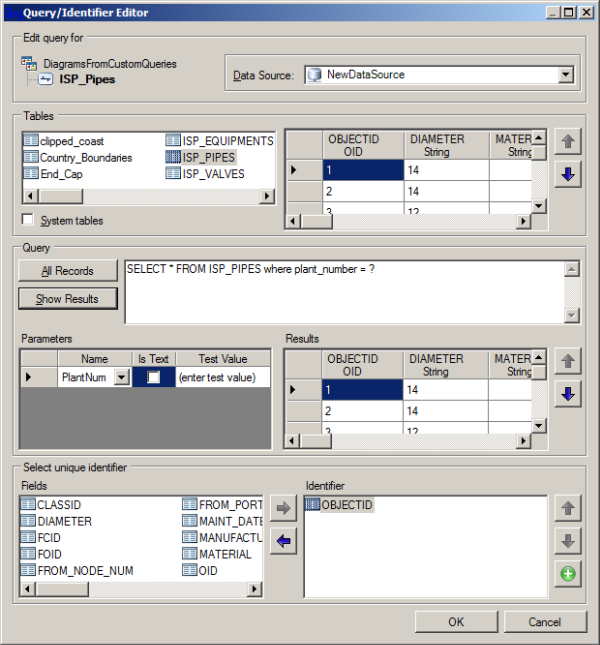
Task: Open the Data Source dropdown
Action: pyautogui.click(x=566, y=75)
